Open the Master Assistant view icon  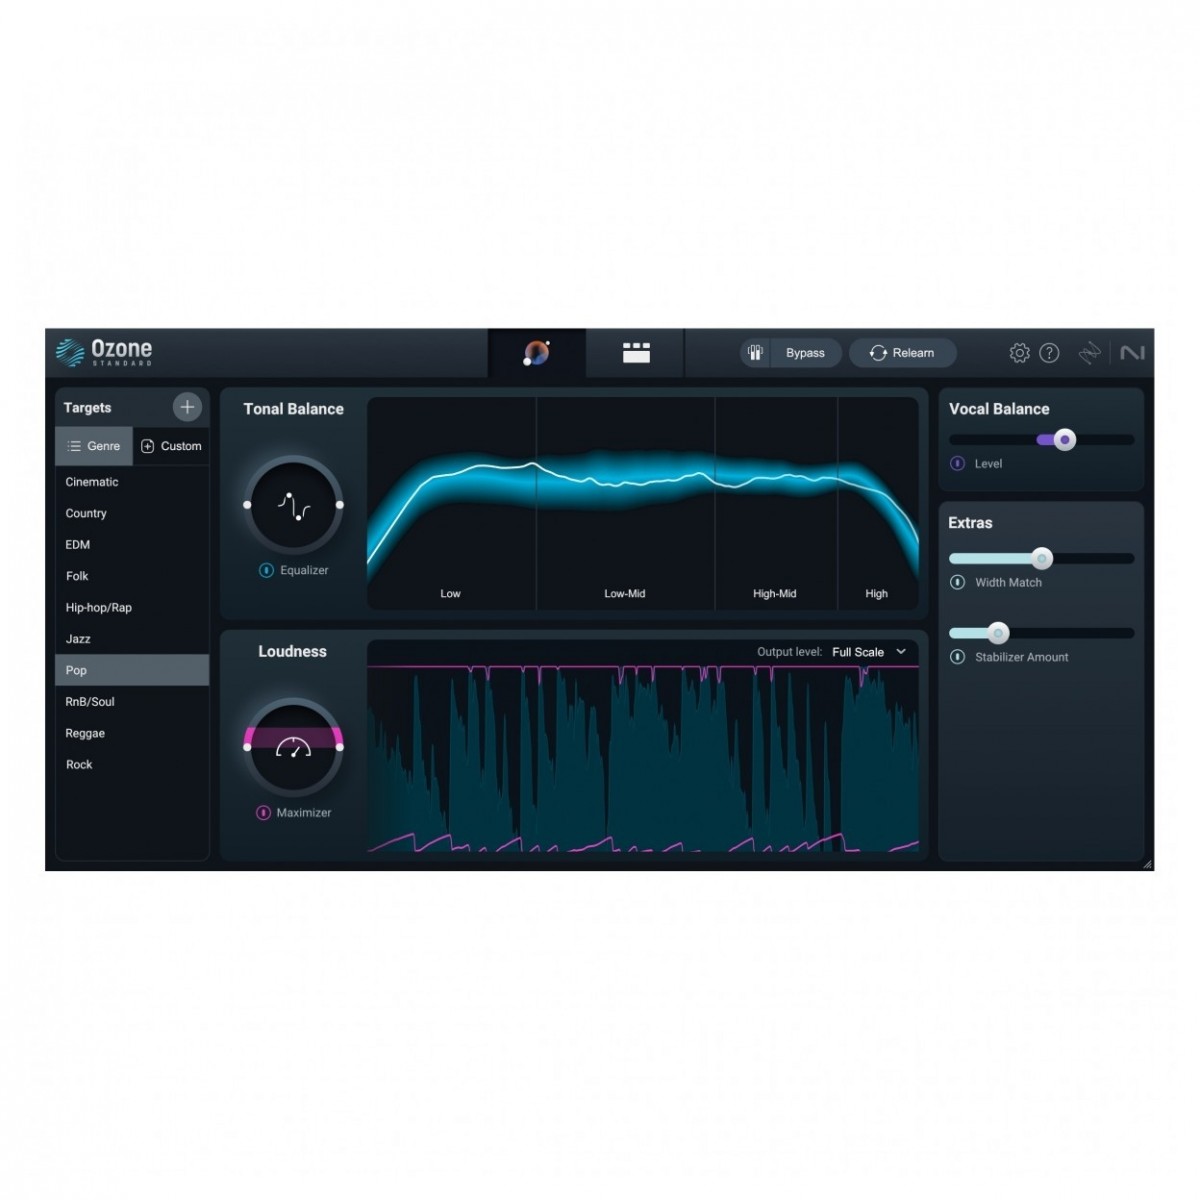coord(537,353)
